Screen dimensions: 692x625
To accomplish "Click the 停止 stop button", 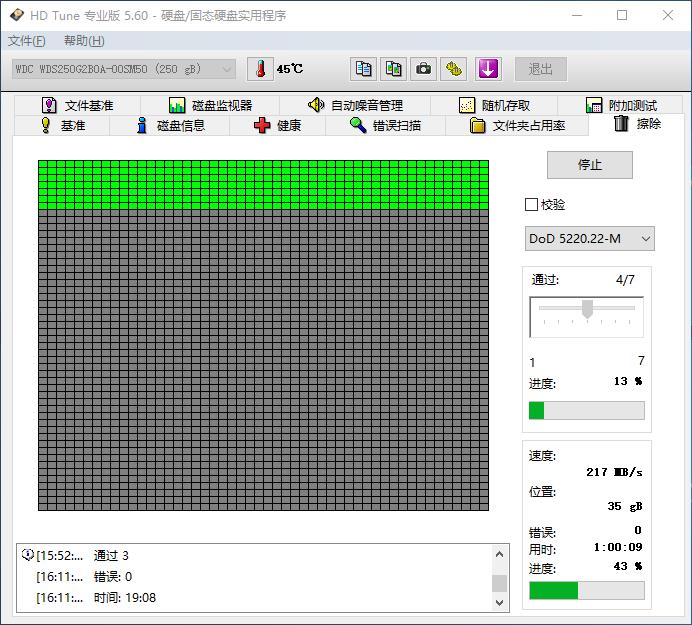I will [x=589, y=165].
